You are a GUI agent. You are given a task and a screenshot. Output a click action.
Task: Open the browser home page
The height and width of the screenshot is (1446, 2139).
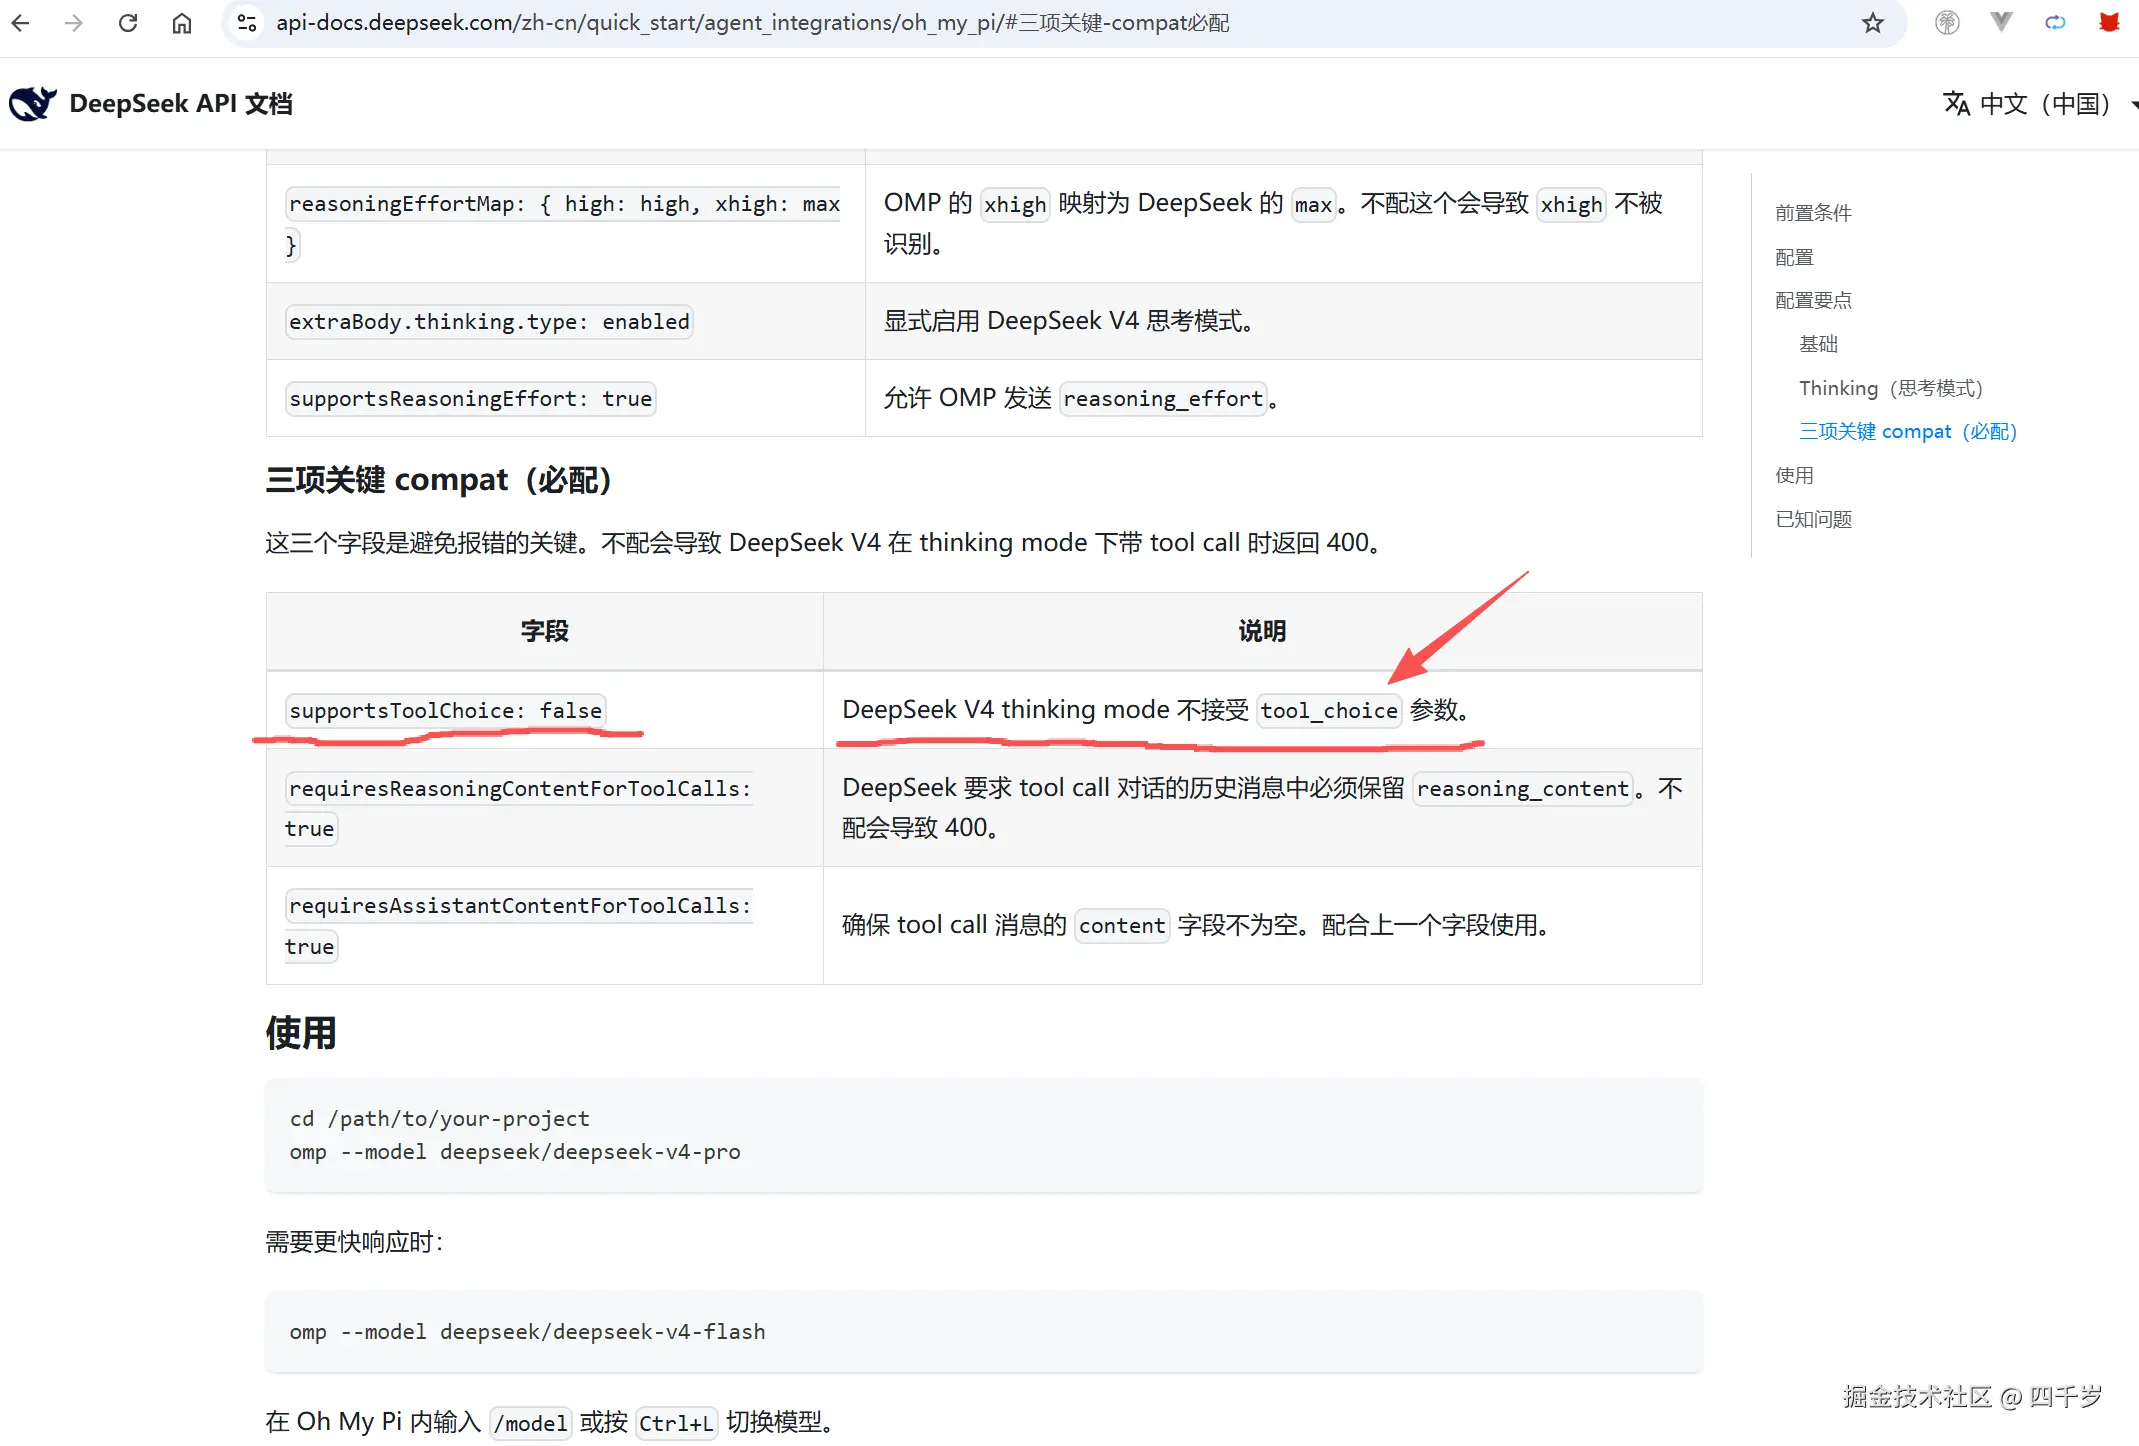(x=182, y=23)
